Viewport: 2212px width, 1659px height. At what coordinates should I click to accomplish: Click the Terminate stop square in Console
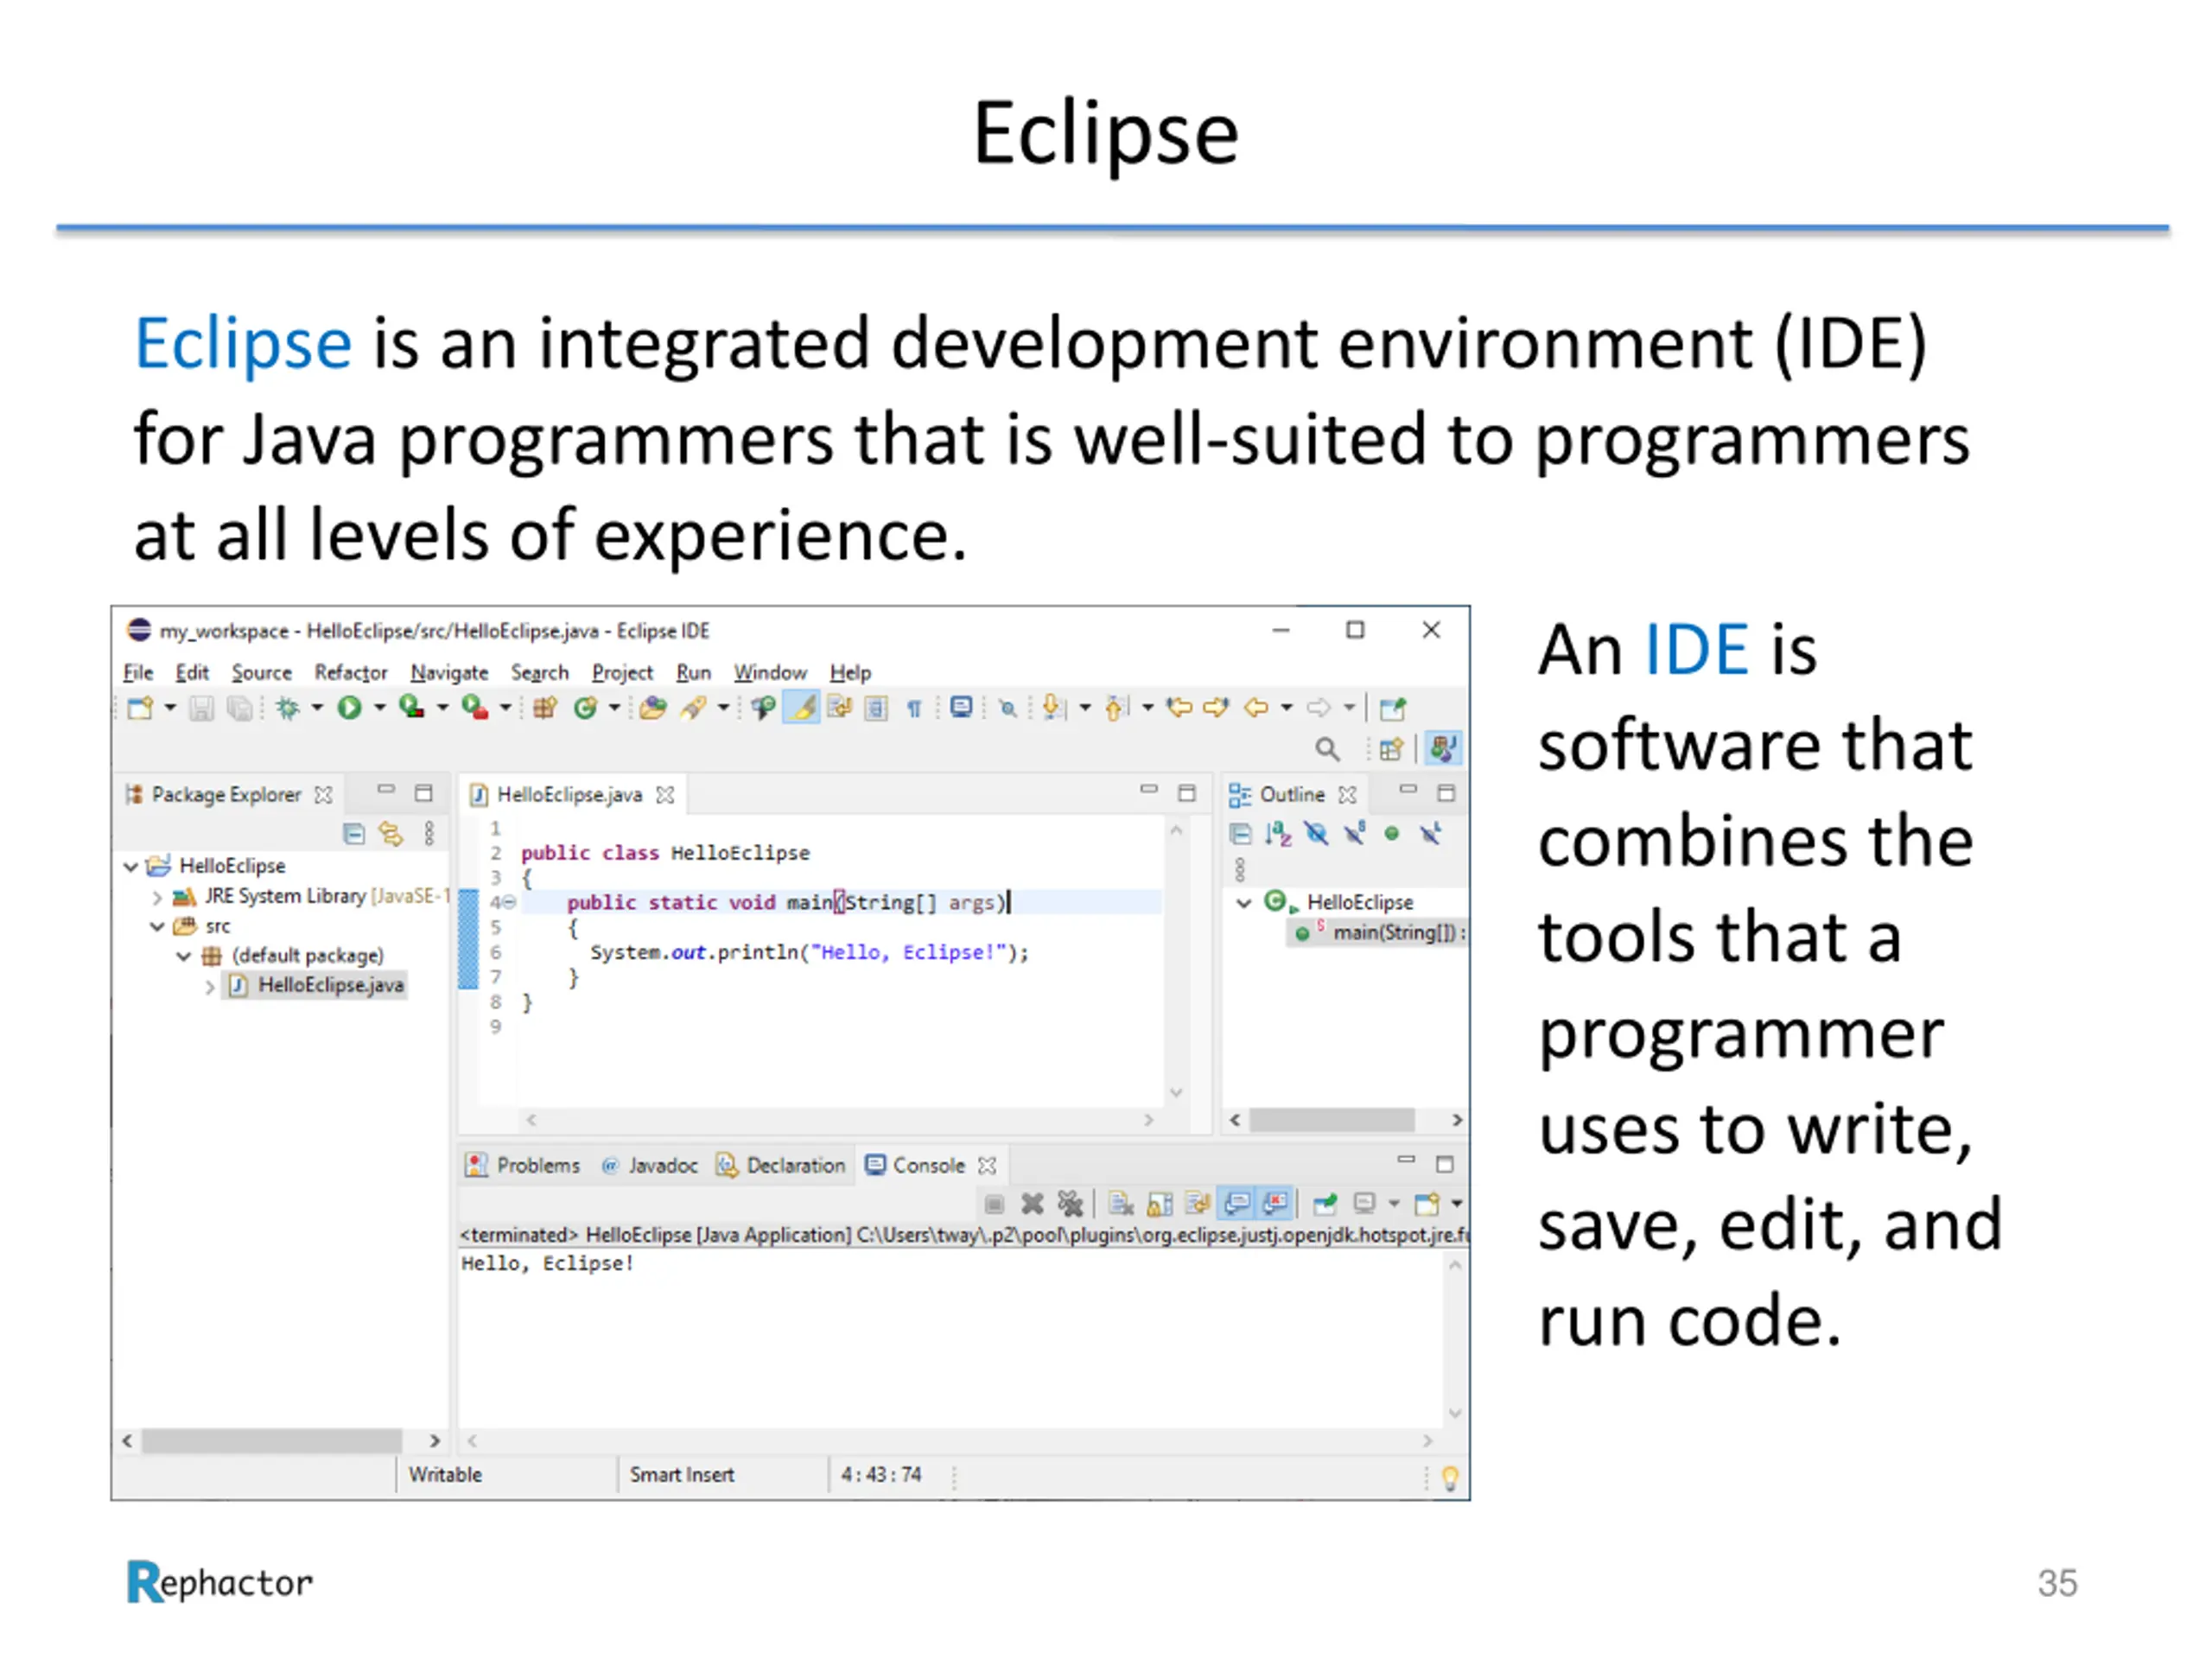coord(994,1203)
